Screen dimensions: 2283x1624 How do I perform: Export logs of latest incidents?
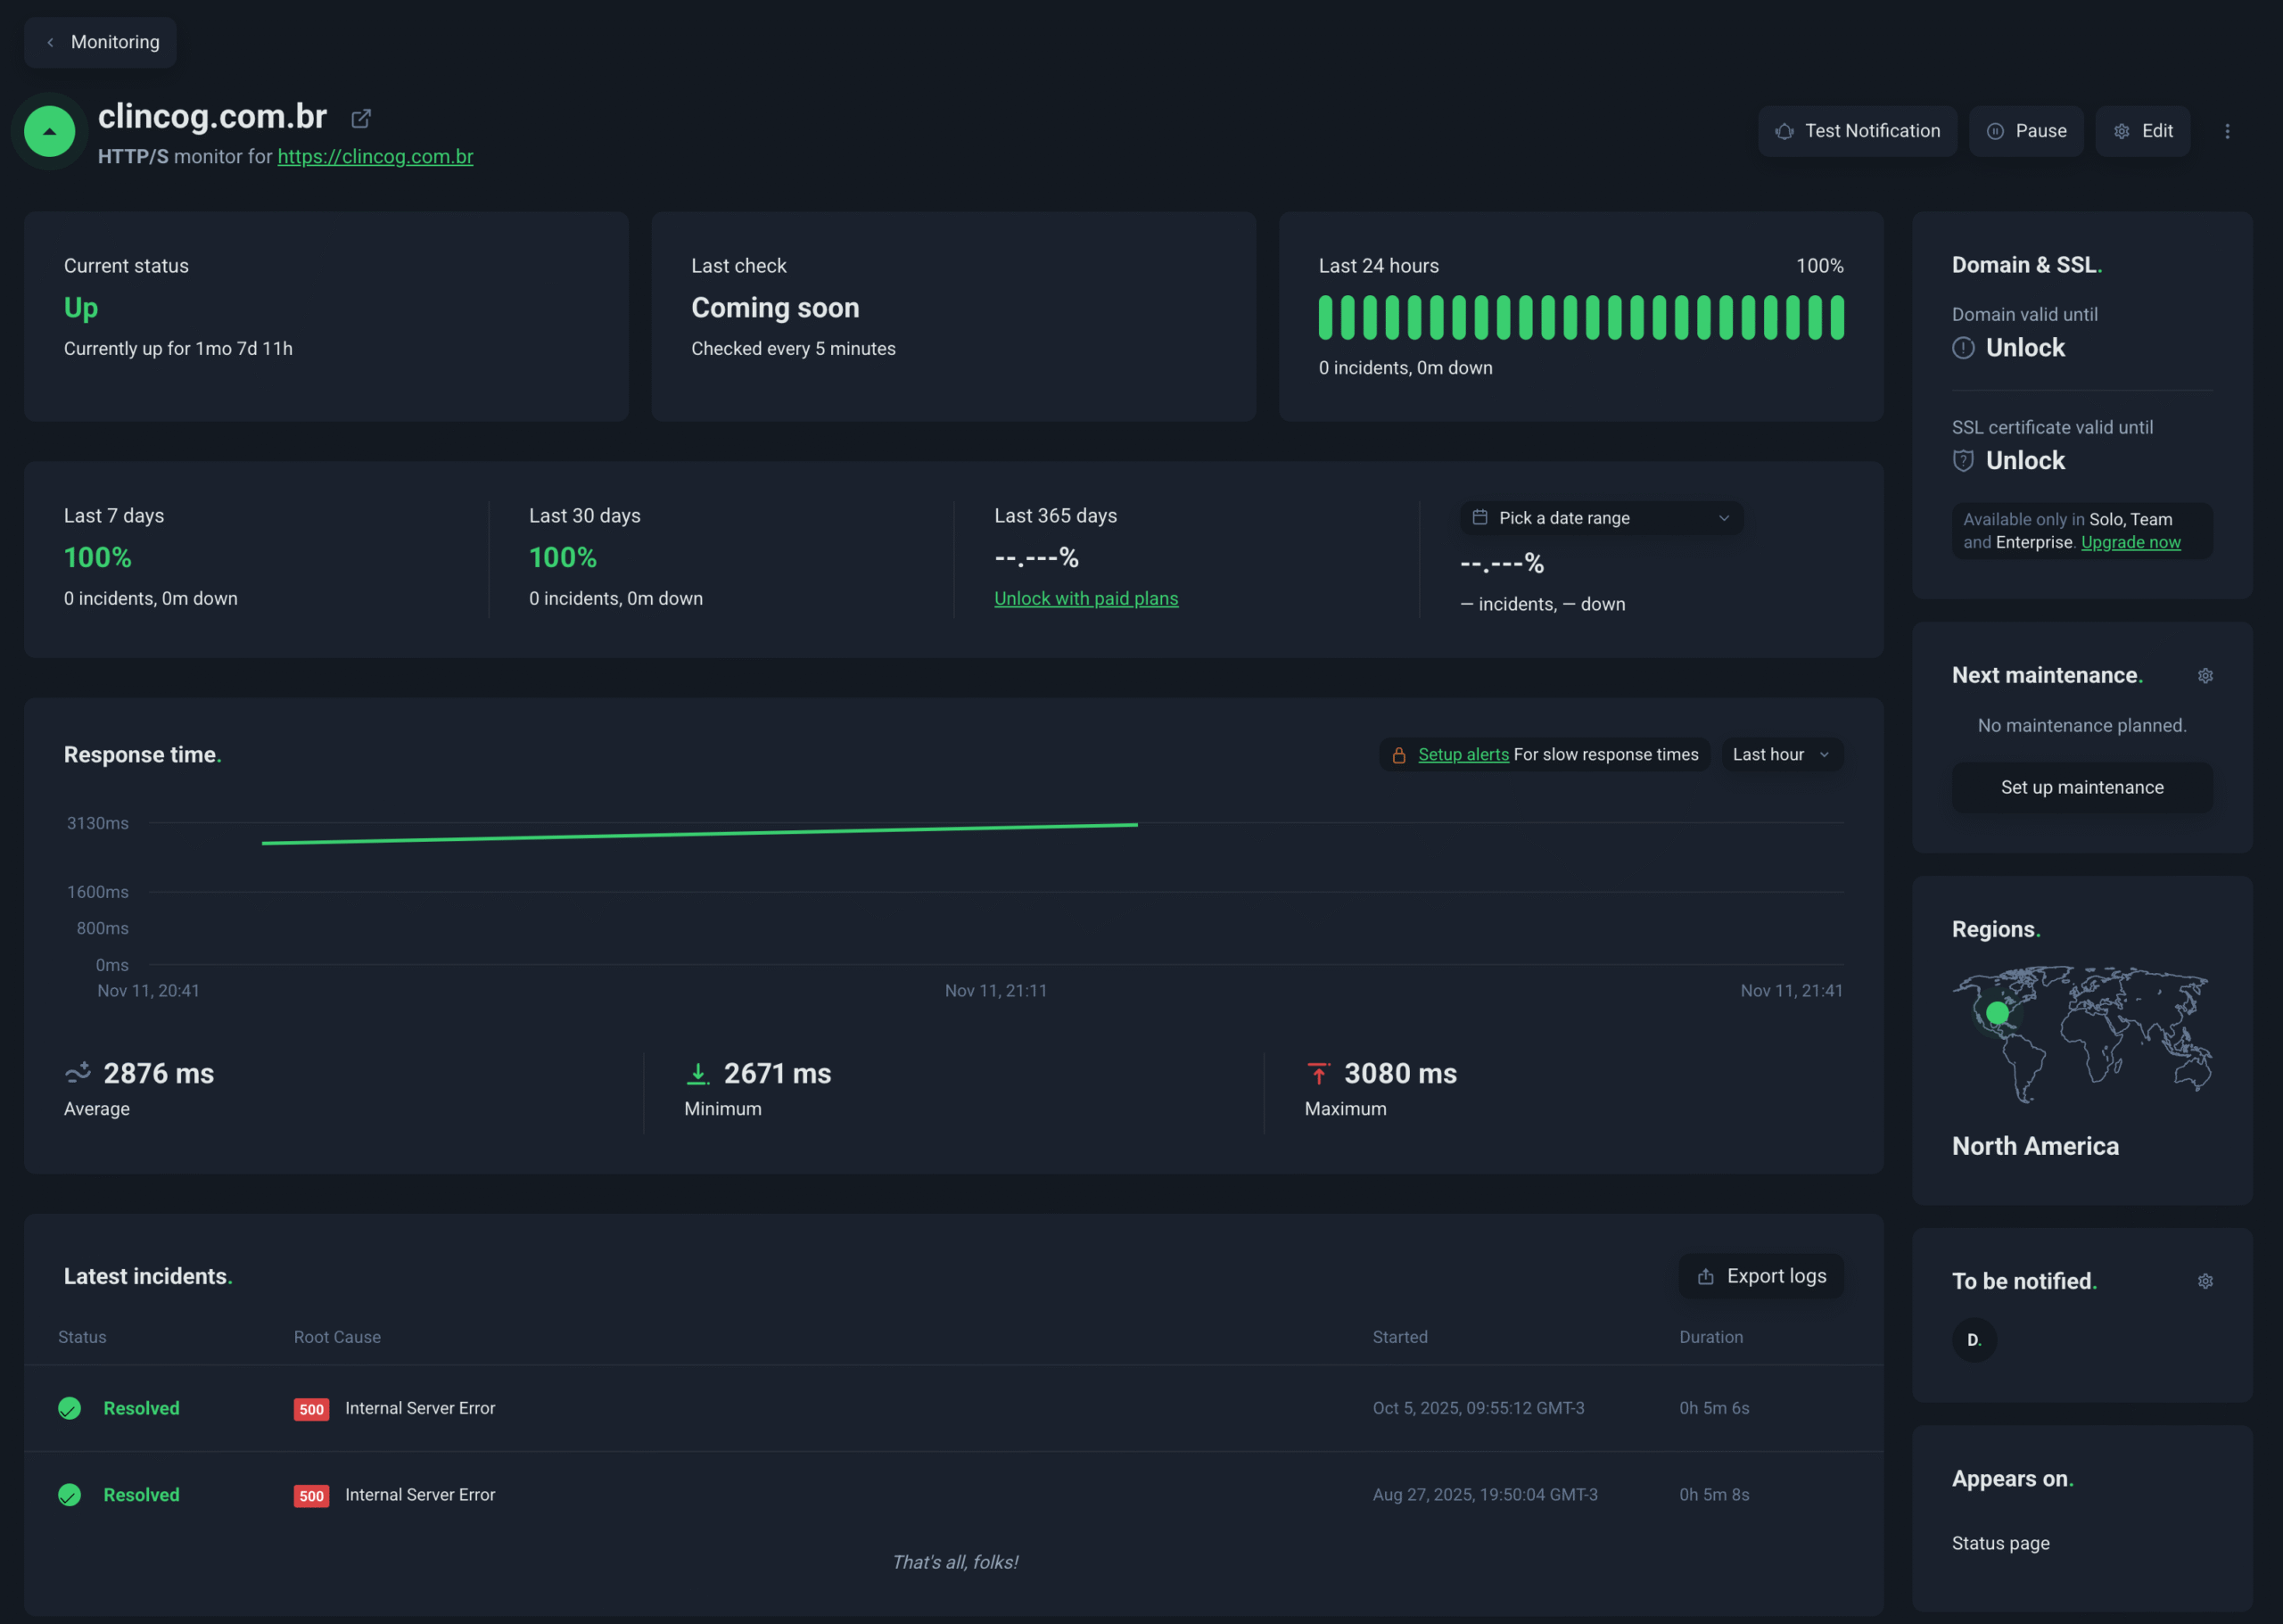1760,1276
